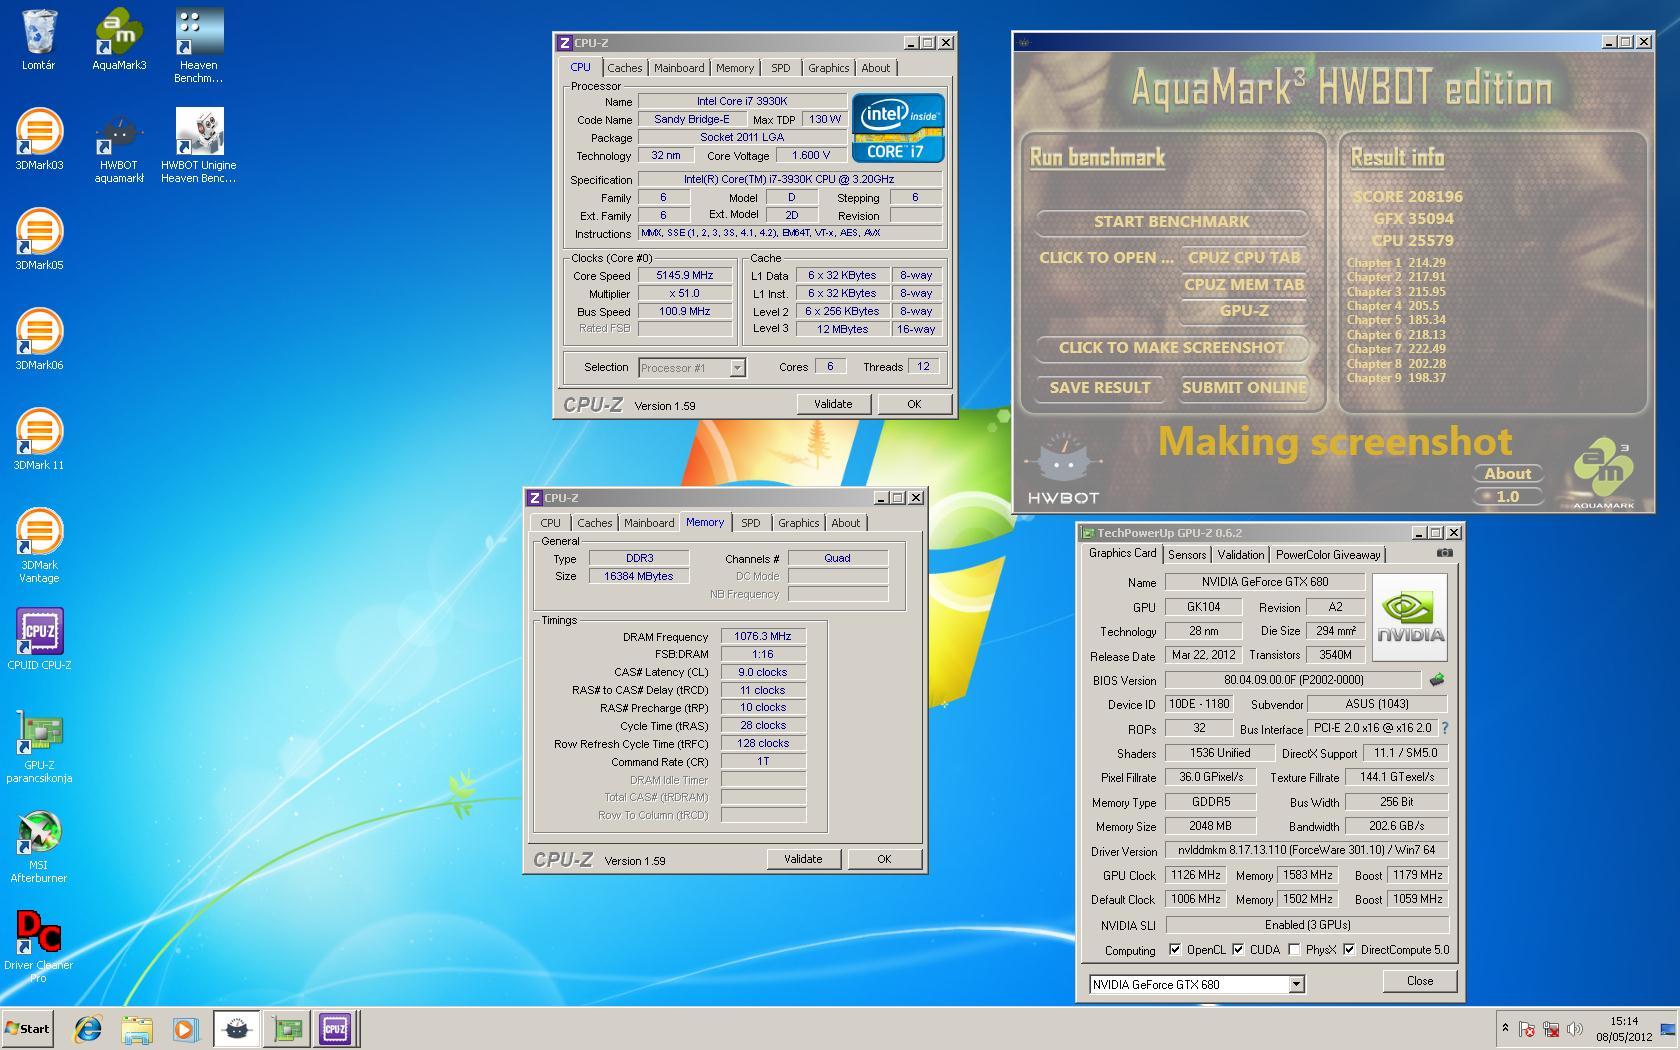The image size is (1680, 1050).
Task: Click Validate in the top CPU-Z window
Action: point(833,404)
